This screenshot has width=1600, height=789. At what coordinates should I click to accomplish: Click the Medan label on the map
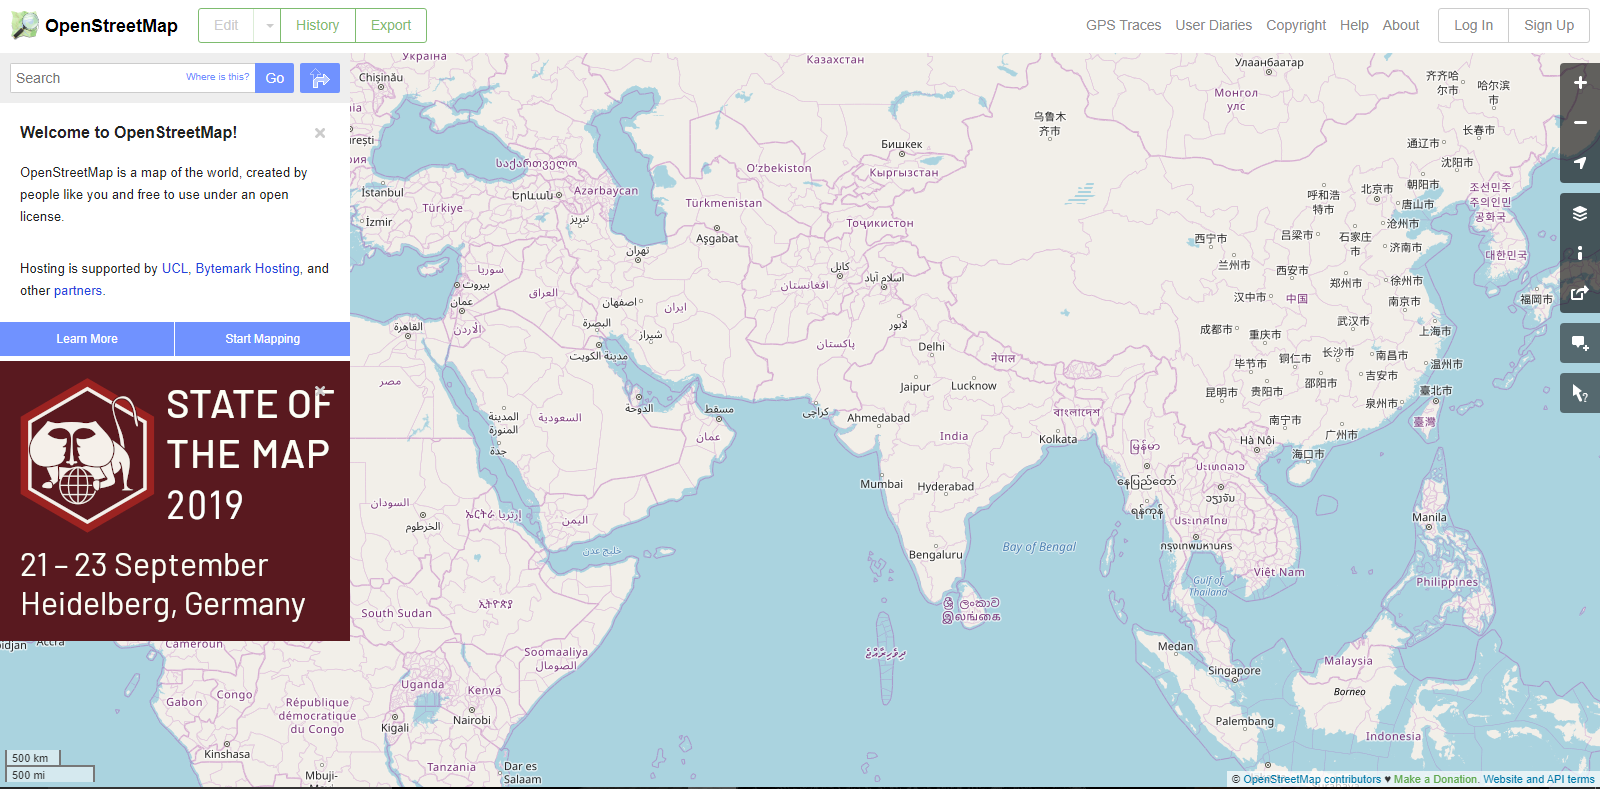(1175, 647)
